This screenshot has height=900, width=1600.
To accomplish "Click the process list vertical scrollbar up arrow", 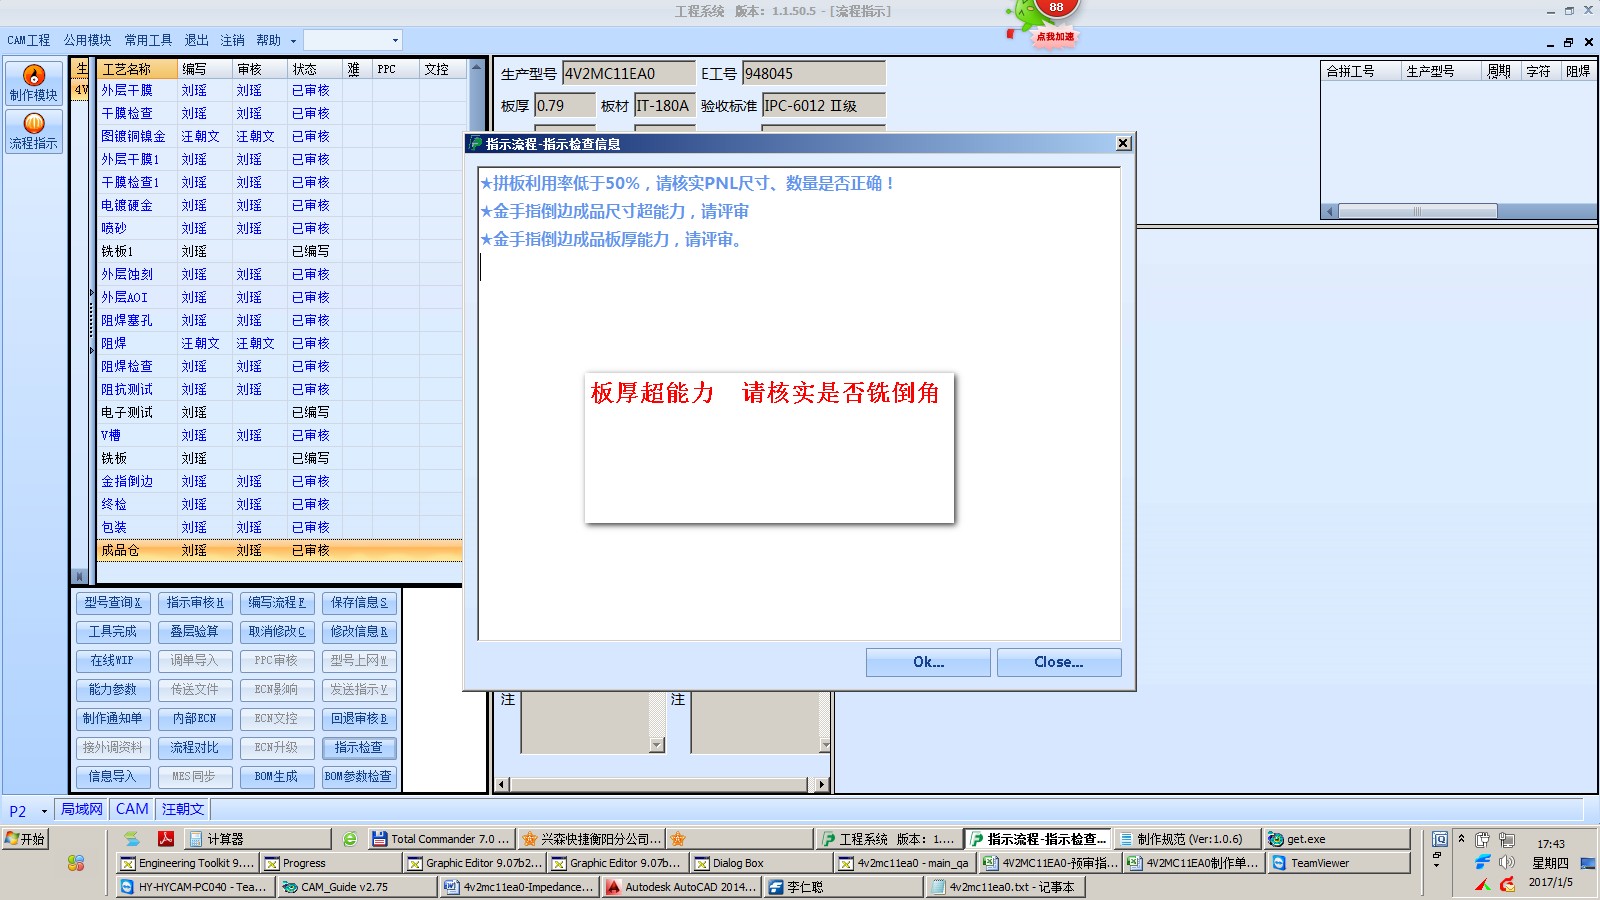I will pyautogui.click(x=477, y=68).
